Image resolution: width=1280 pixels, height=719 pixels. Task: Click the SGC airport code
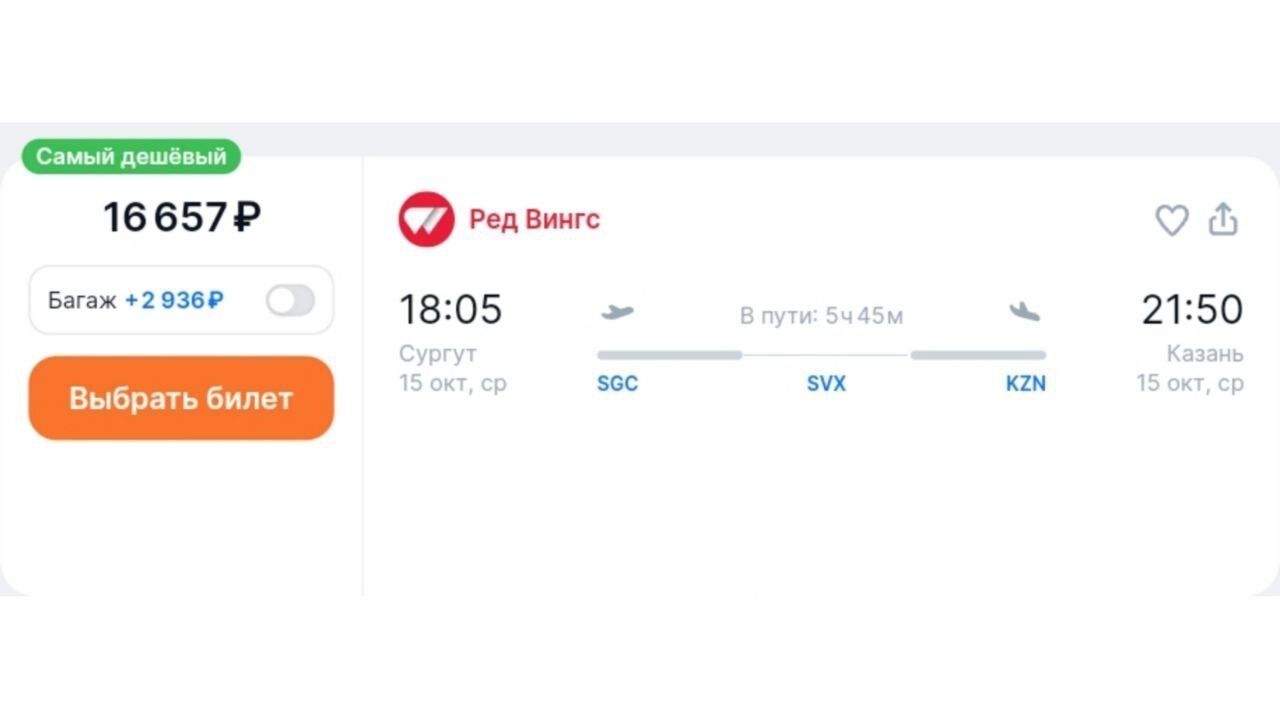point(617,384)
